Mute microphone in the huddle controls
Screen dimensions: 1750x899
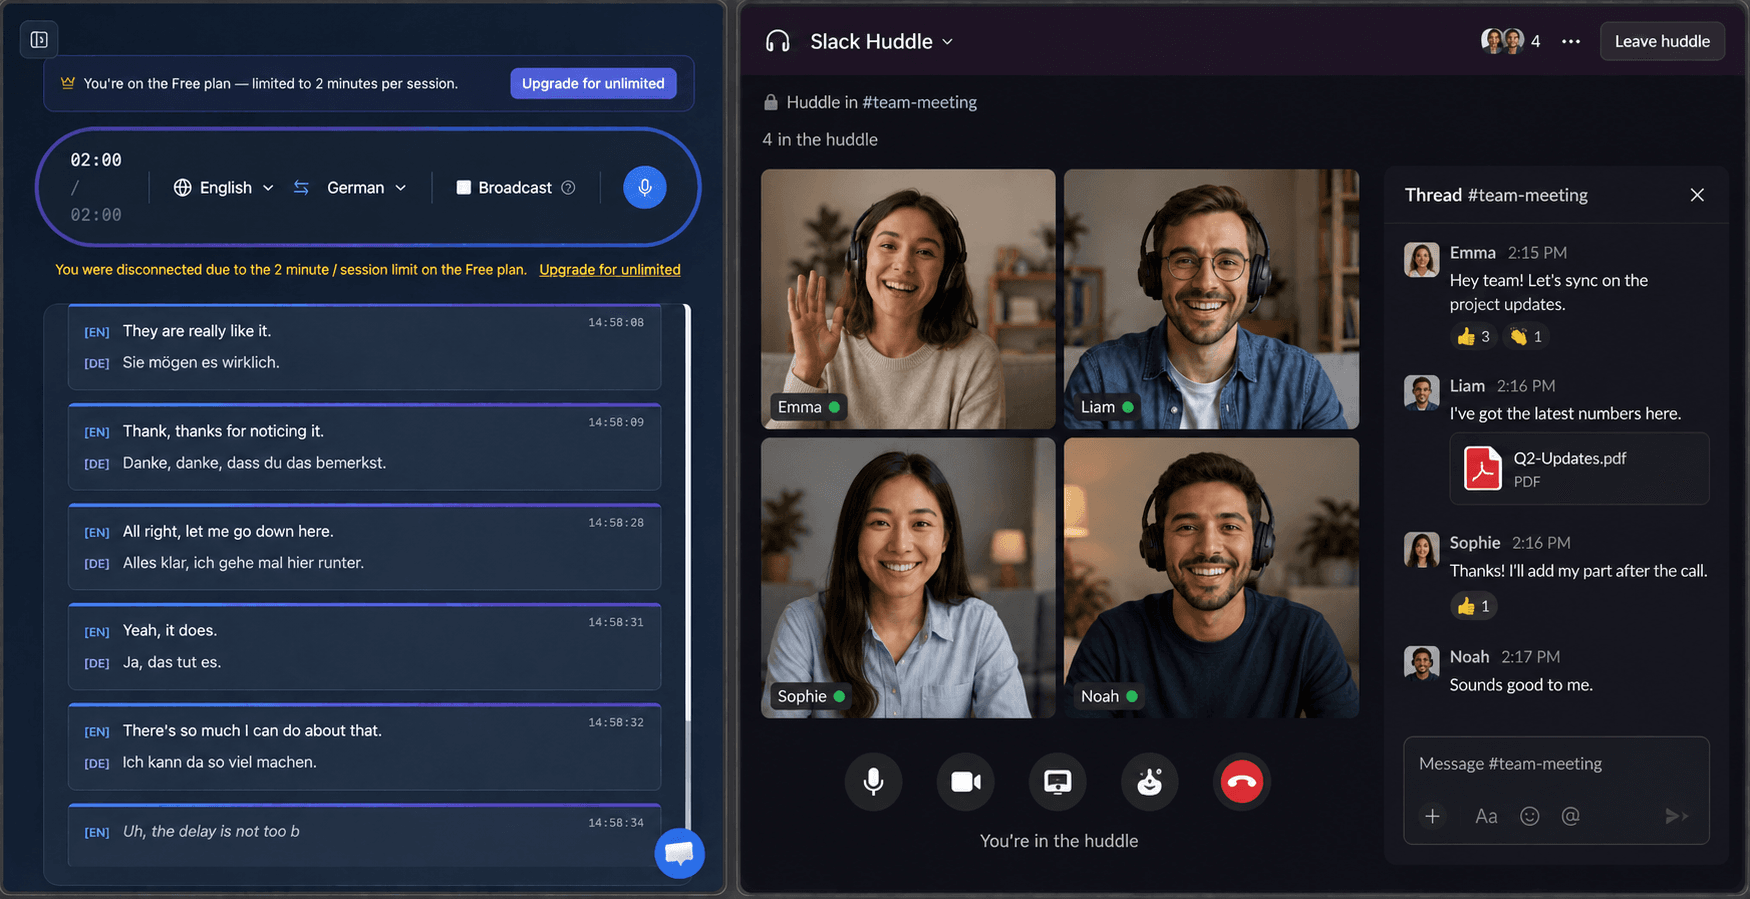(x=873, y=781)
